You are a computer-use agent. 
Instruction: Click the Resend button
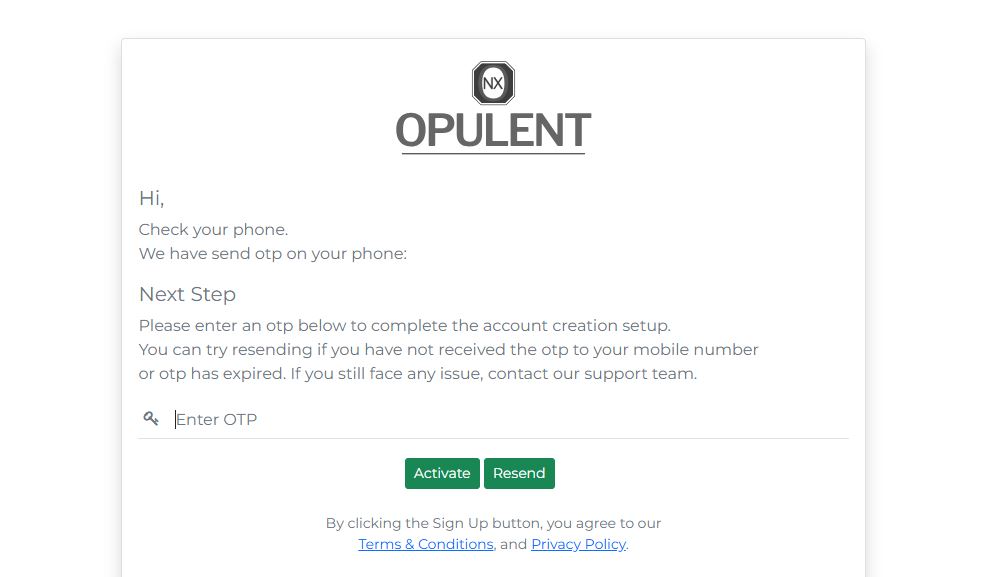(519, 473)
